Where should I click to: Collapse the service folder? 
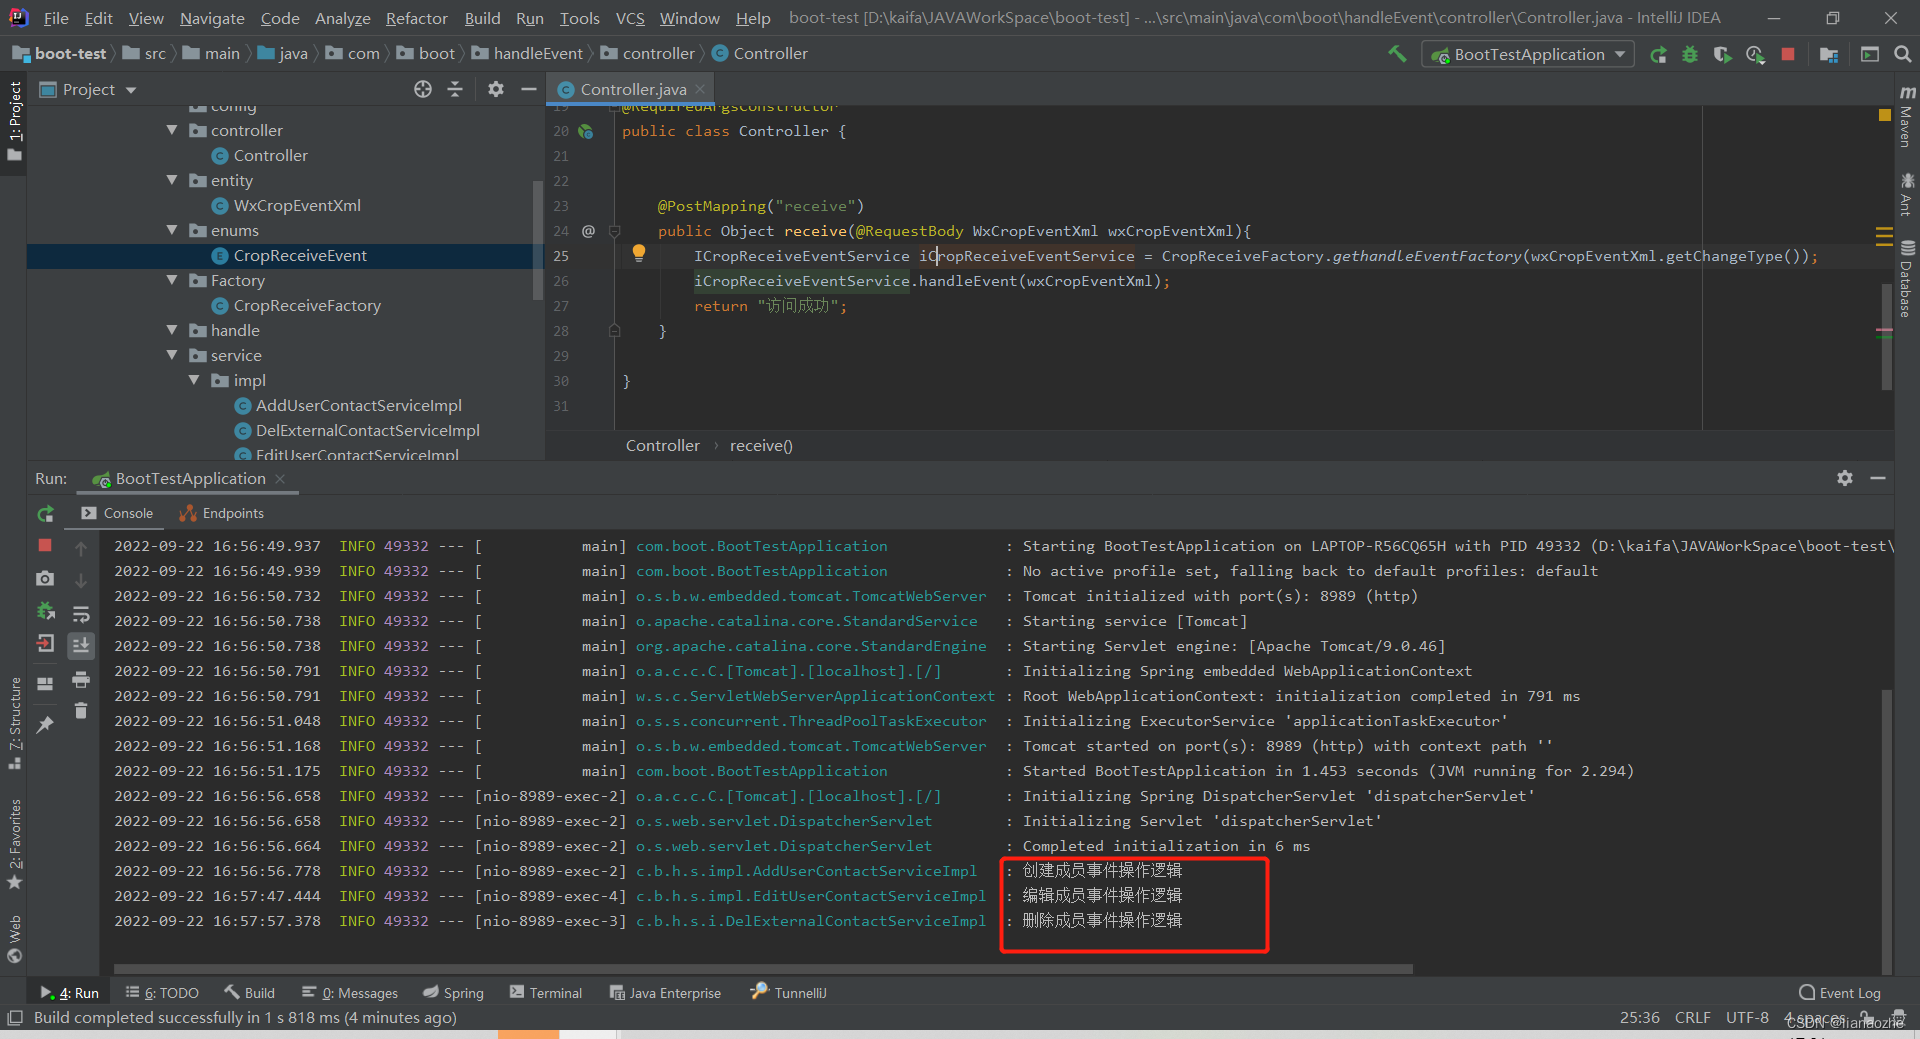click(x=172, y=355)
